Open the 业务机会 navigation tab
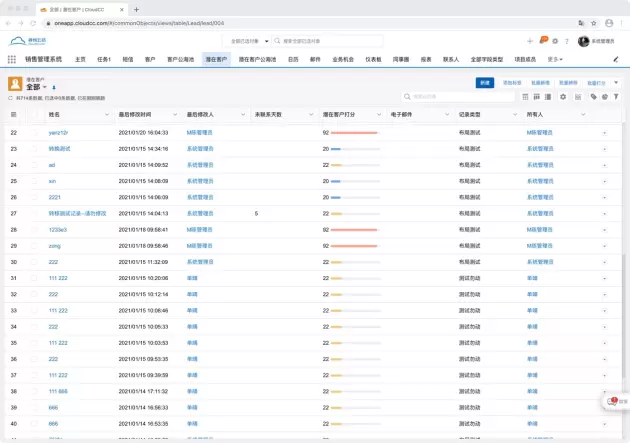Screen dimensions: 630x443 coord(343,59)
